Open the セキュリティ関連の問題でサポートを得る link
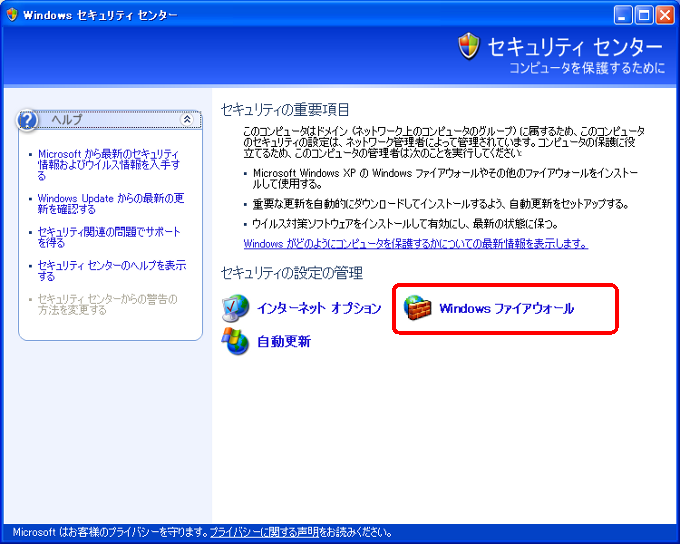The width and height of the screenshot is (681, 545). [x=108, y=236]
